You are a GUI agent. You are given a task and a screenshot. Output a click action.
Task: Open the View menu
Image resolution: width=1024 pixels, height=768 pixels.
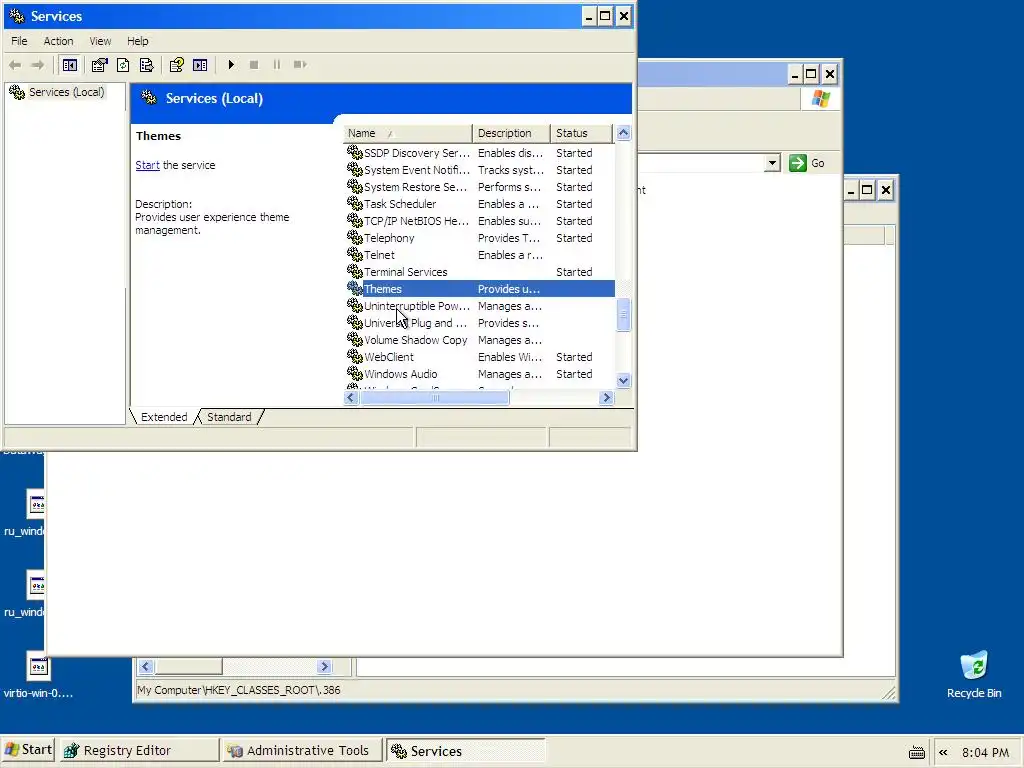[x=100, y=41]
